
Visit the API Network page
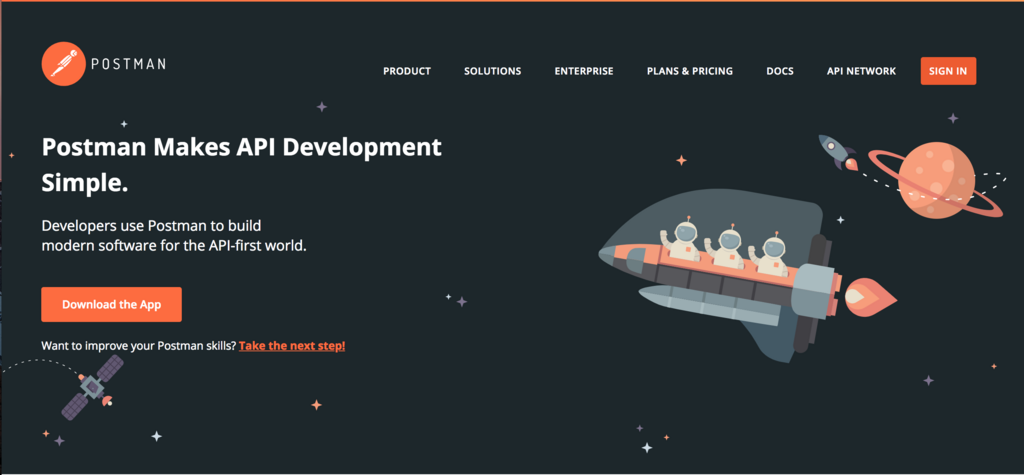[861, 71]
